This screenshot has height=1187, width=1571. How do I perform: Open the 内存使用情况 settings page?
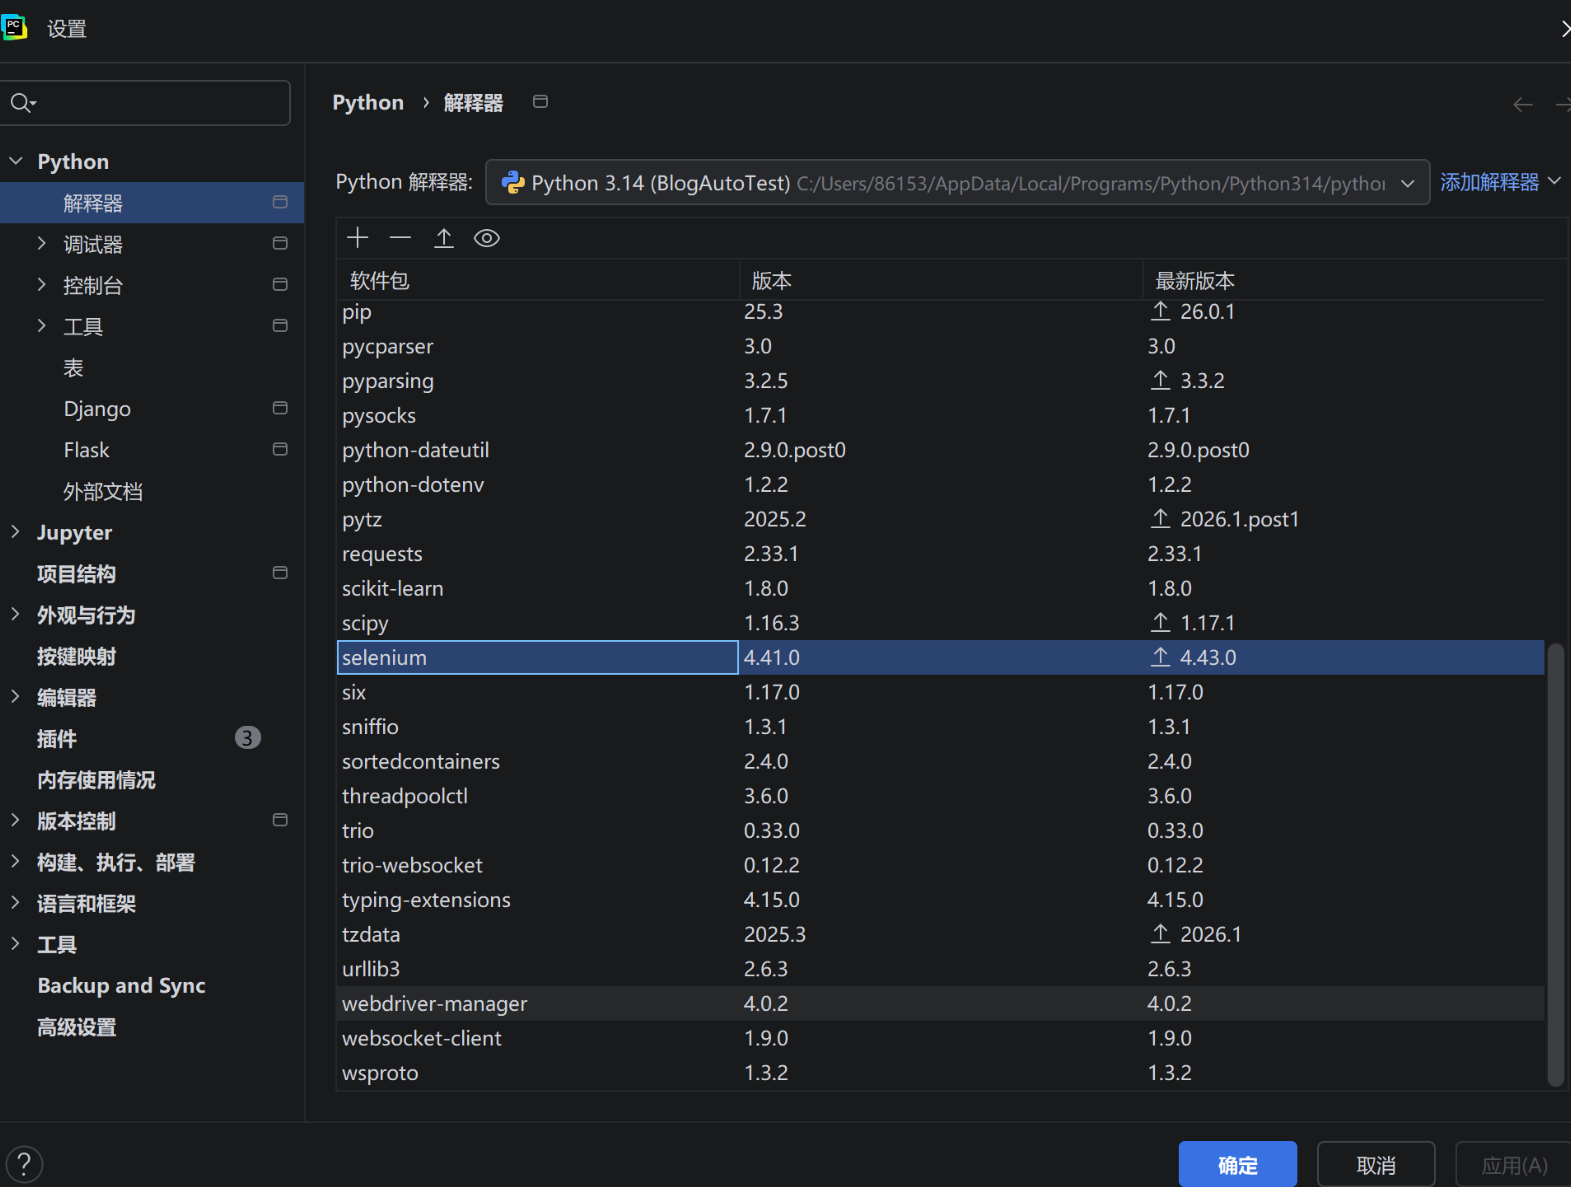pyautogui.click(x=96, y=780)
